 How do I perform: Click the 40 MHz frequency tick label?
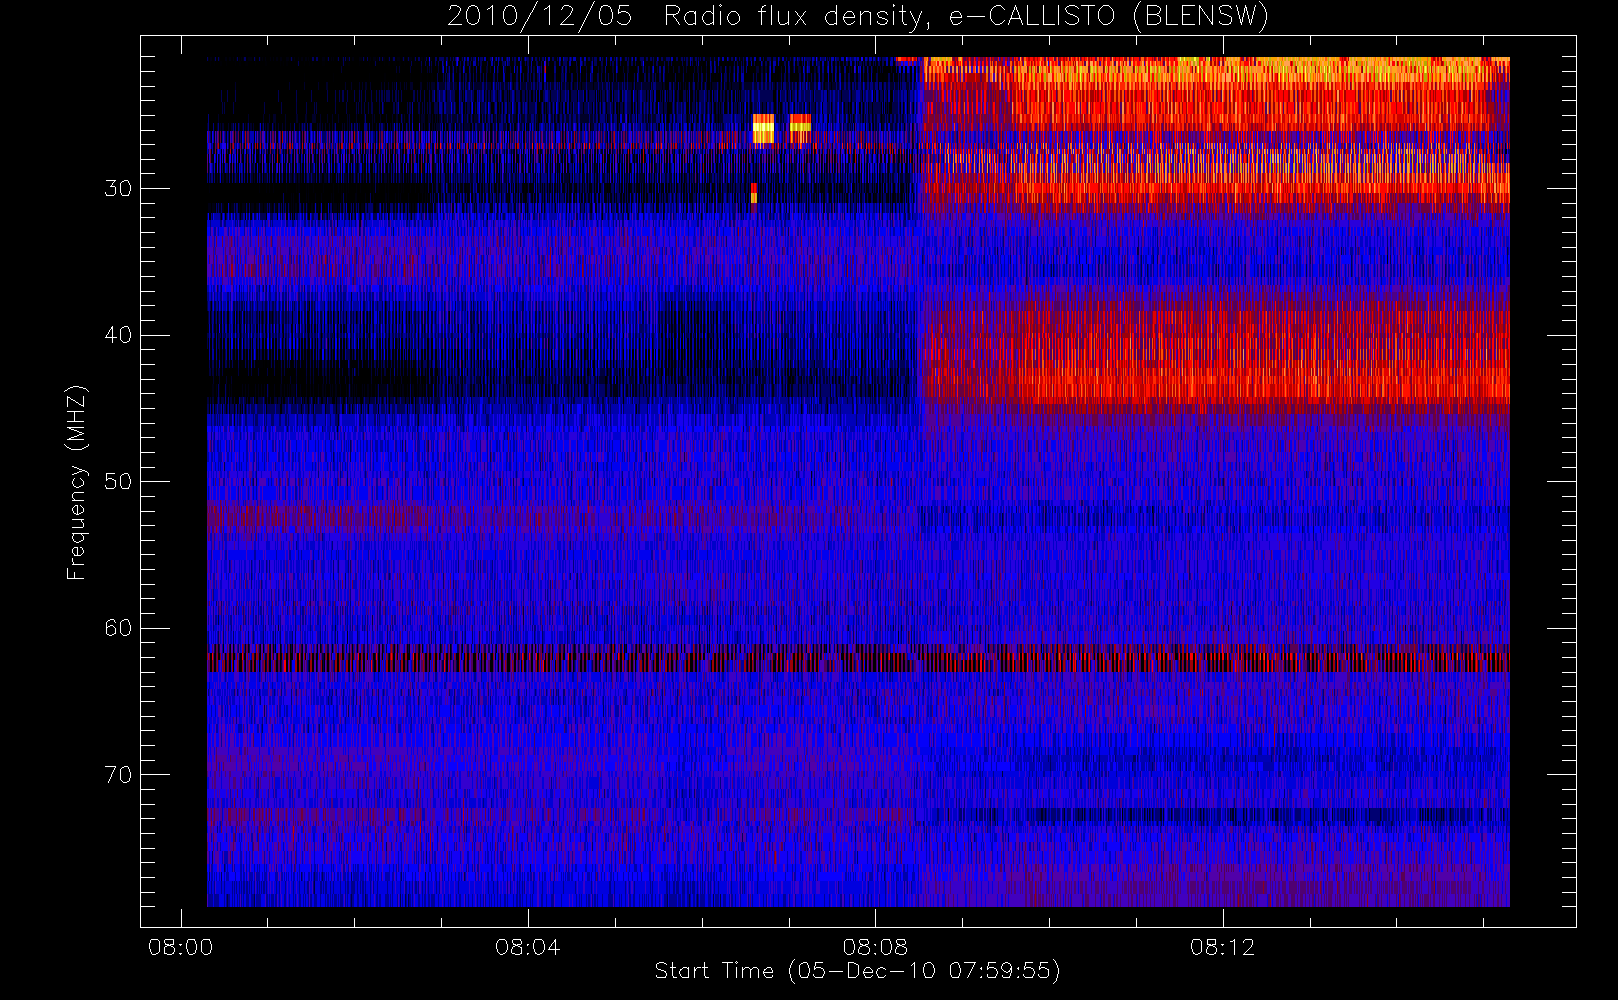click(118, 335)
